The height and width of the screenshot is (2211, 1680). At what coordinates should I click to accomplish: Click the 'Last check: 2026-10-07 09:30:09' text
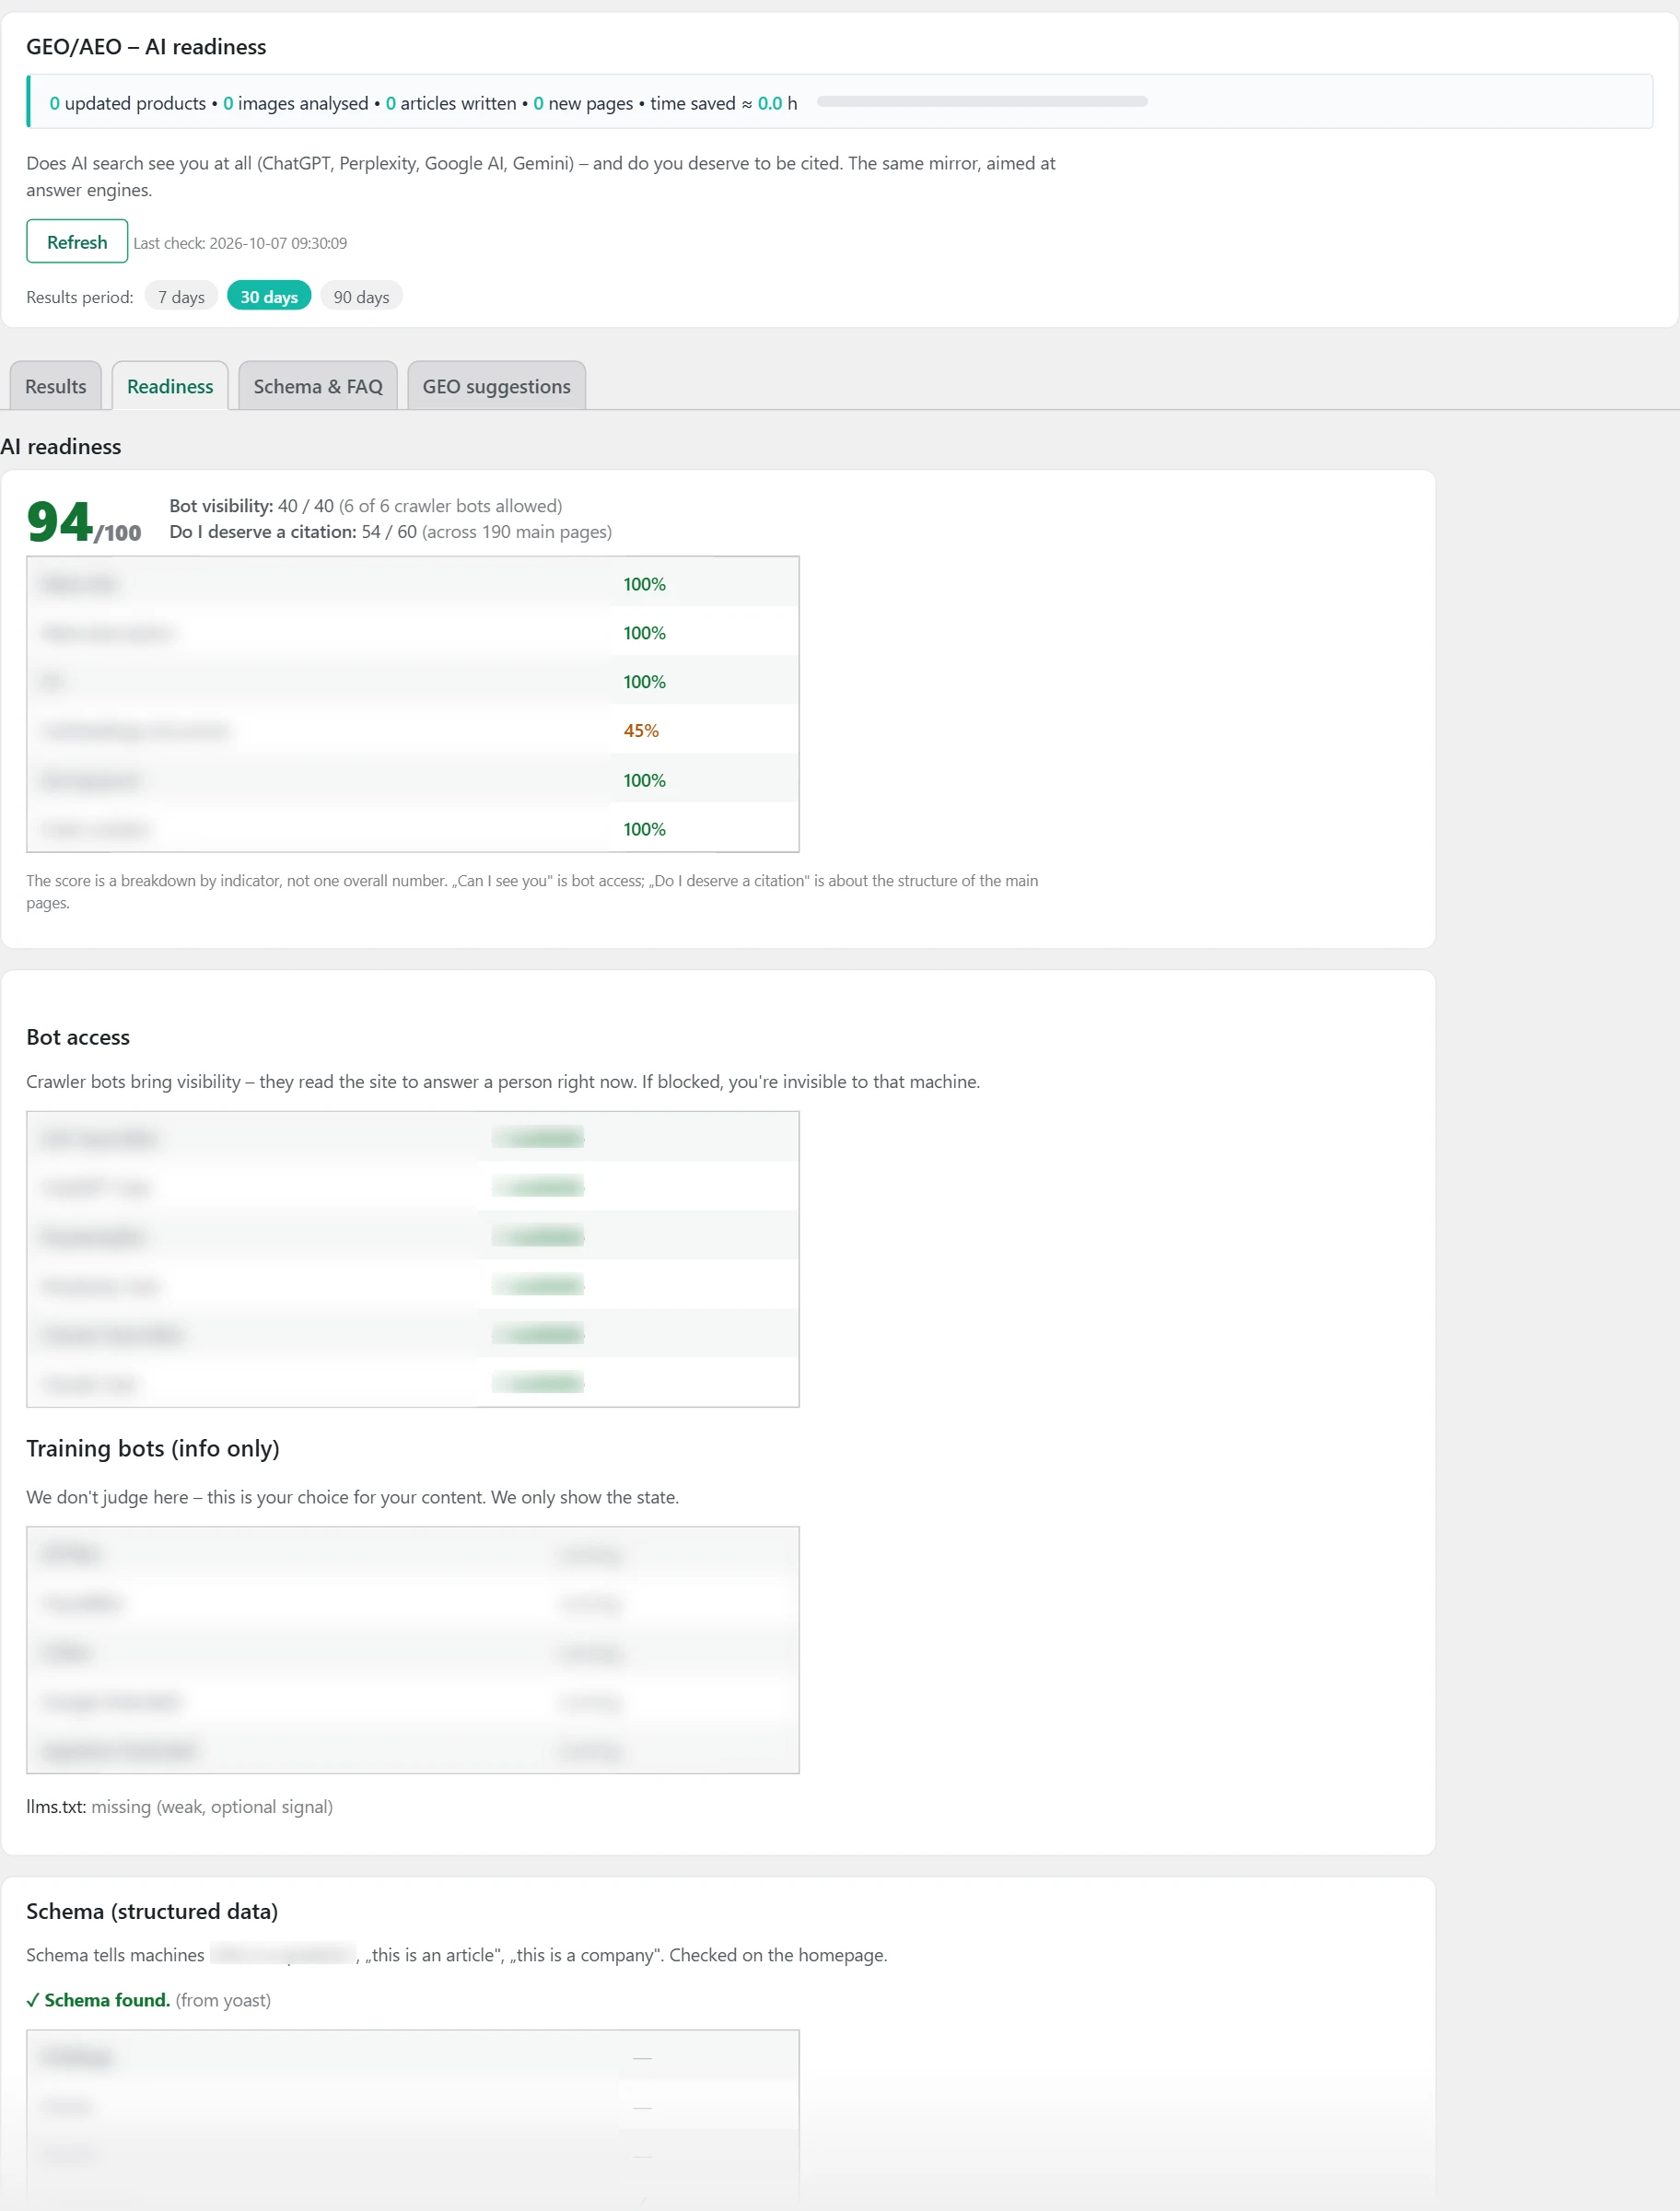click(240, 243)
